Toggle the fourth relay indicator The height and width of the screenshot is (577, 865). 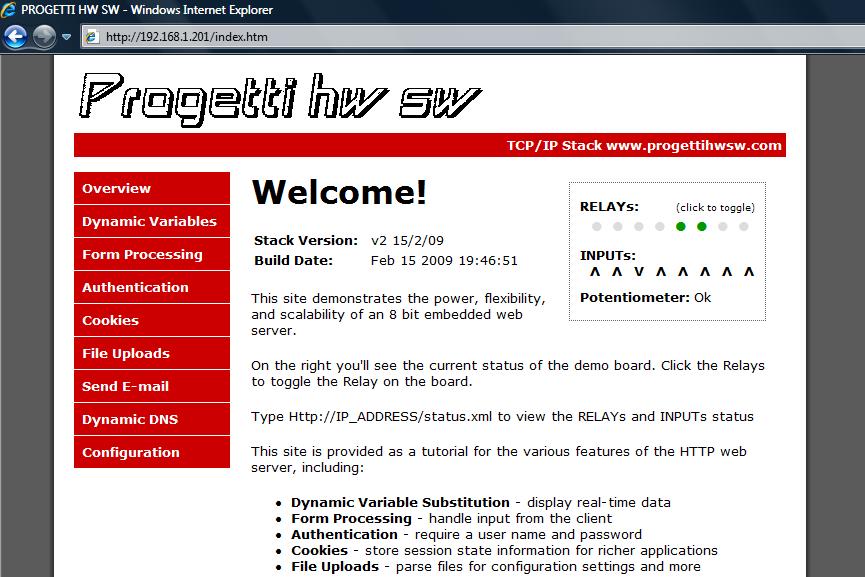click(x=659, y=226)
